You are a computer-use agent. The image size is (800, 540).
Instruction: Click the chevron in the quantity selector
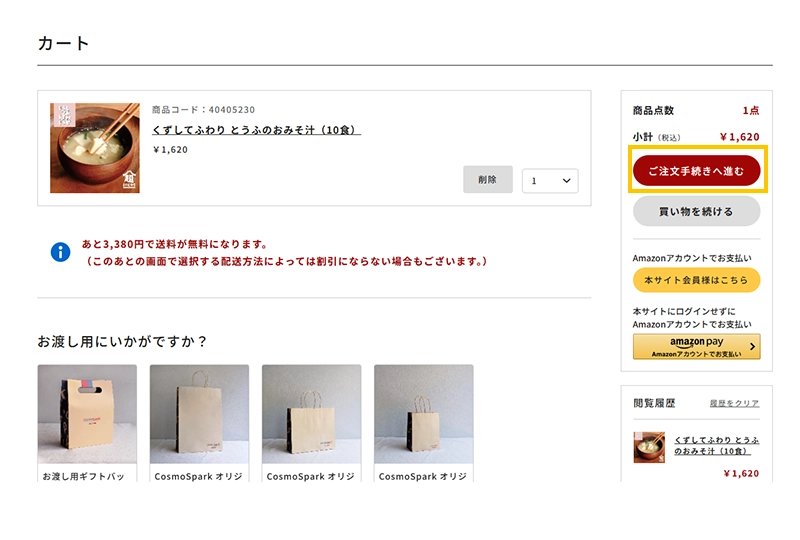coord(566,181)
